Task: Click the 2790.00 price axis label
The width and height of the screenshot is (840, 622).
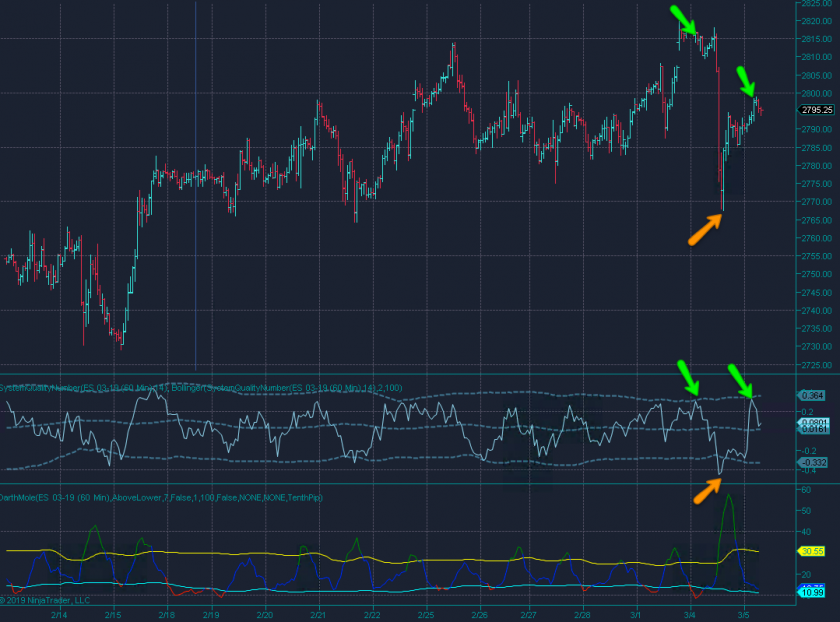Action: 817,129
